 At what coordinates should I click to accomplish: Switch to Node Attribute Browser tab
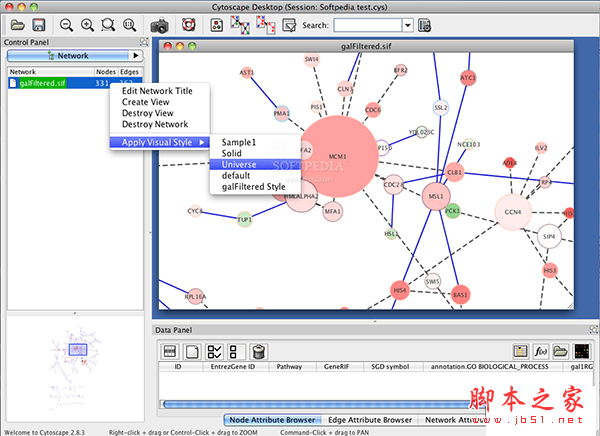[272, 420]
